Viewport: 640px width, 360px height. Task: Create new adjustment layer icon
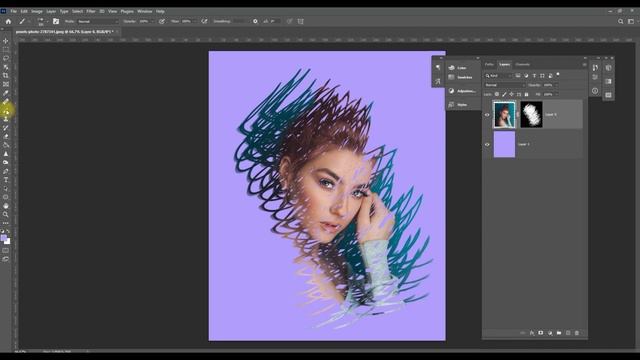click(x=550, y=333)
